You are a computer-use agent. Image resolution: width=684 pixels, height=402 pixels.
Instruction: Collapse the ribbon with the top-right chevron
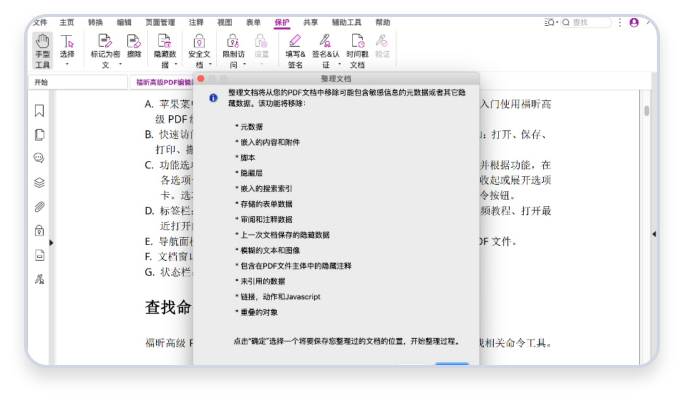(649, 22)
